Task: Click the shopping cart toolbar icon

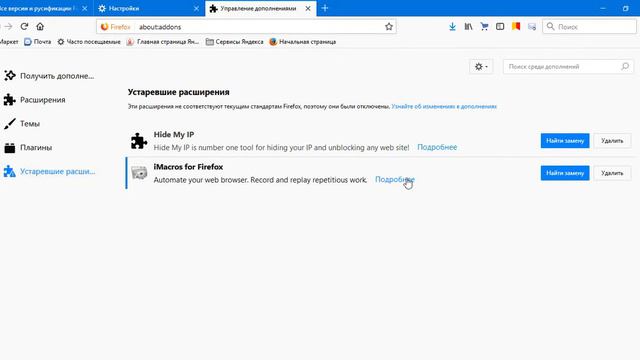Action: pyautogui.click(x=484, y=27)
